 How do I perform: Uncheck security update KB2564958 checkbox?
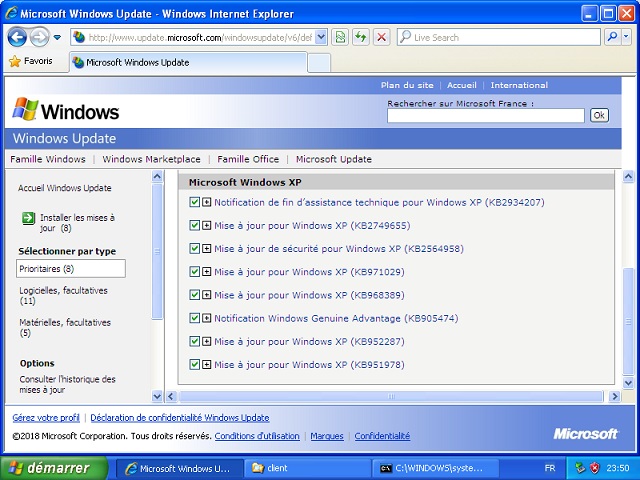(195, 249)
